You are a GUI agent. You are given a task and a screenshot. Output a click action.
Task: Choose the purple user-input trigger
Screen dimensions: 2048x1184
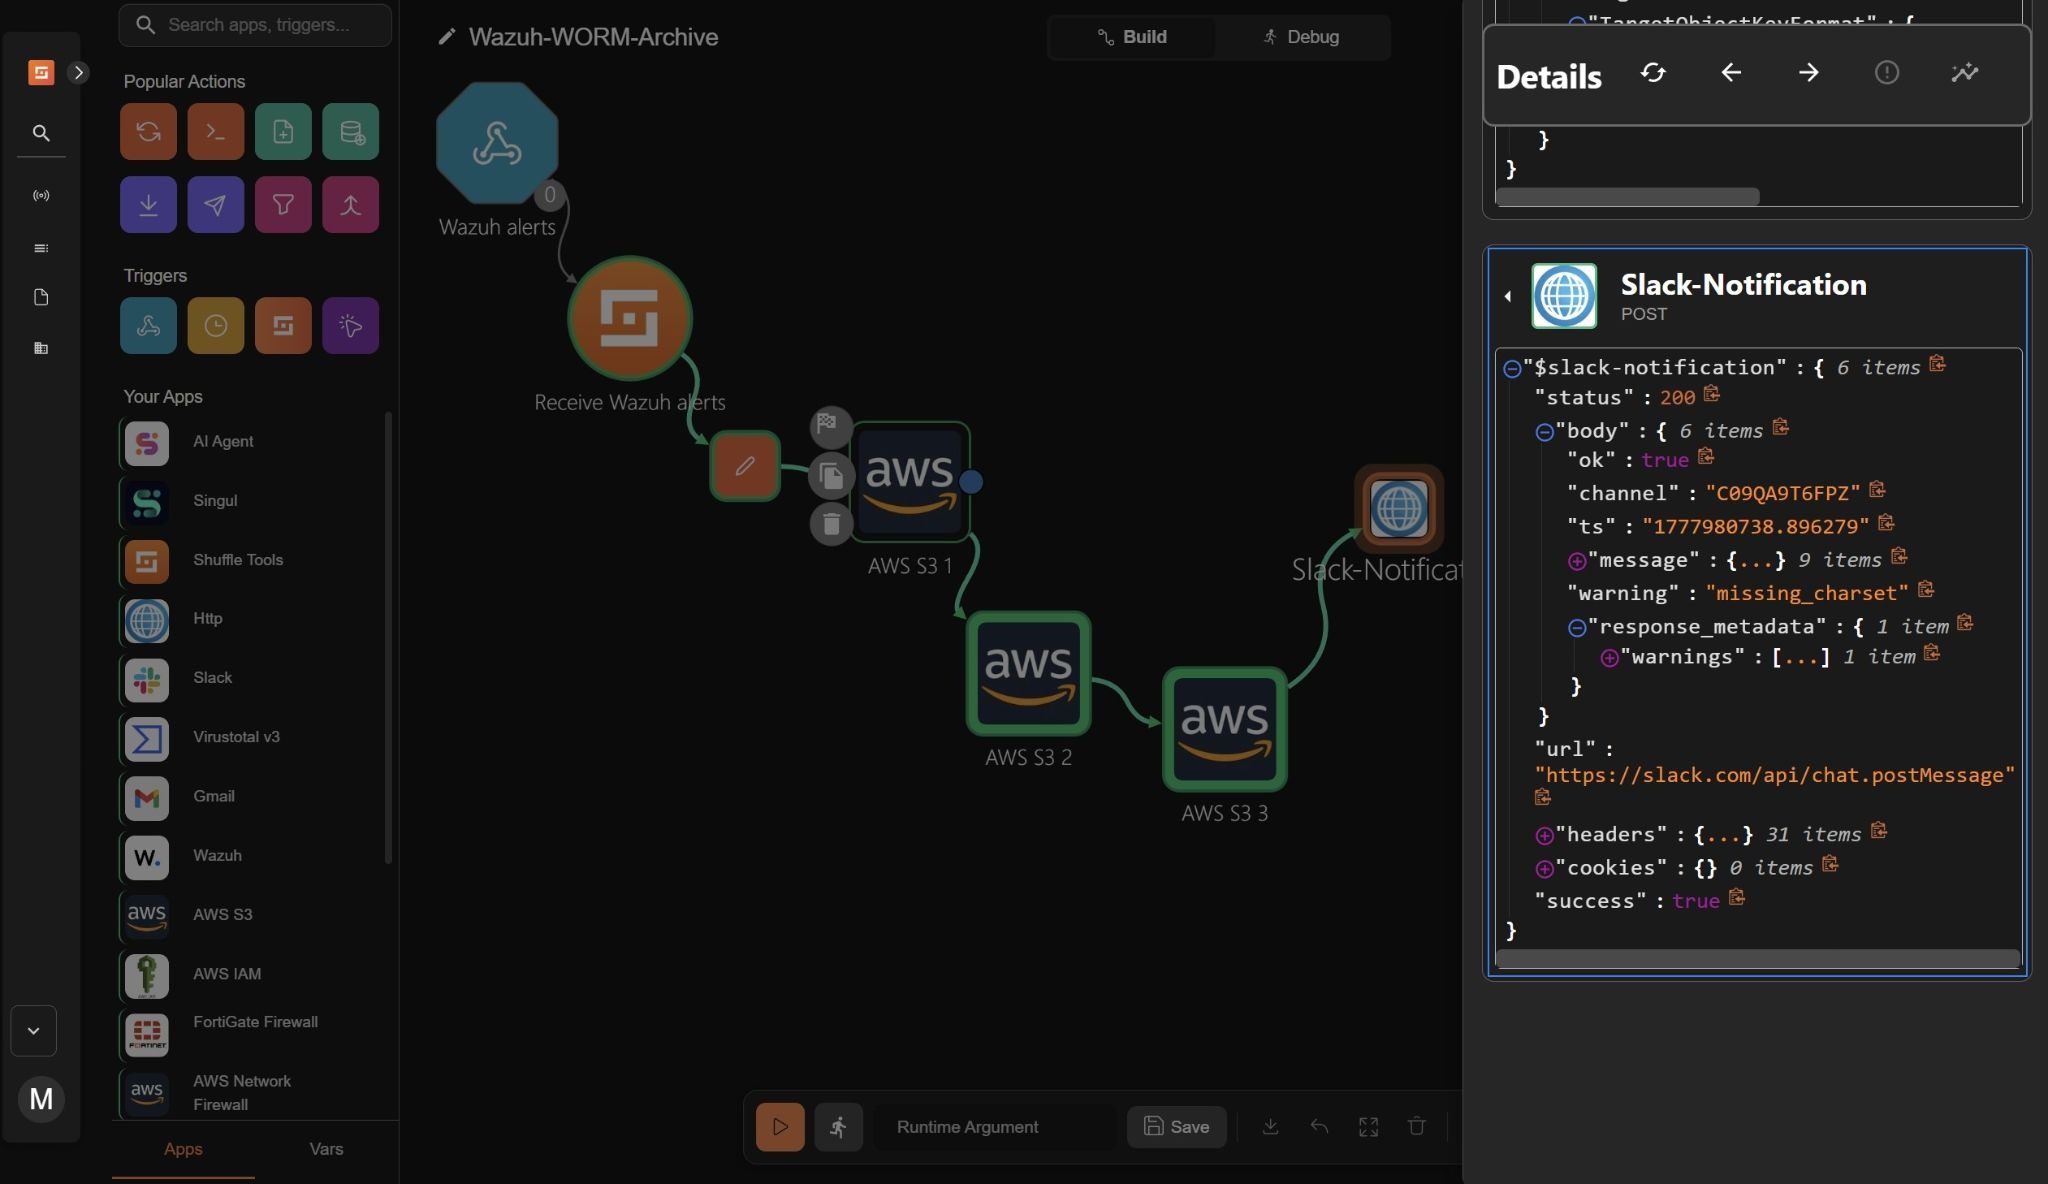(x=351, y=325)
